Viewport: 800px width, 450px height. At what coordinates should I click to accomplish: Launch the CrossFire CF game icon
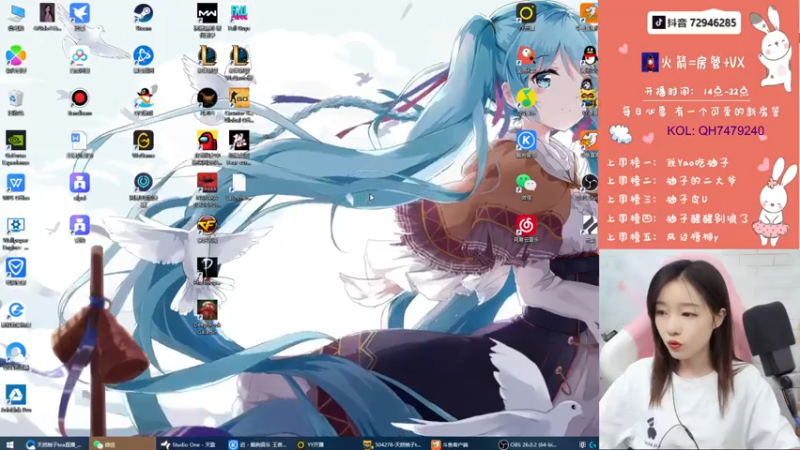point(207,225)
